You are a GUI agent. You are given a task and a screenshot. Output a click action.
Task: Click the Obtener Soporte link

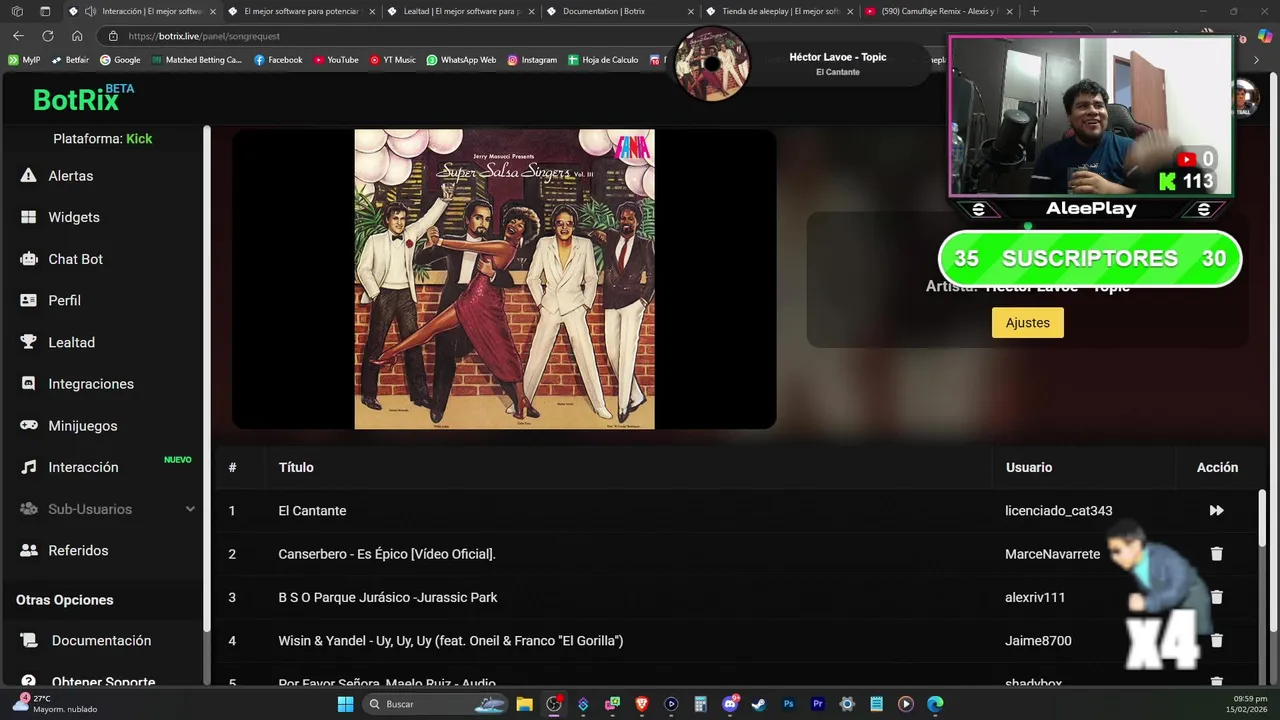[x=103, y=682]
